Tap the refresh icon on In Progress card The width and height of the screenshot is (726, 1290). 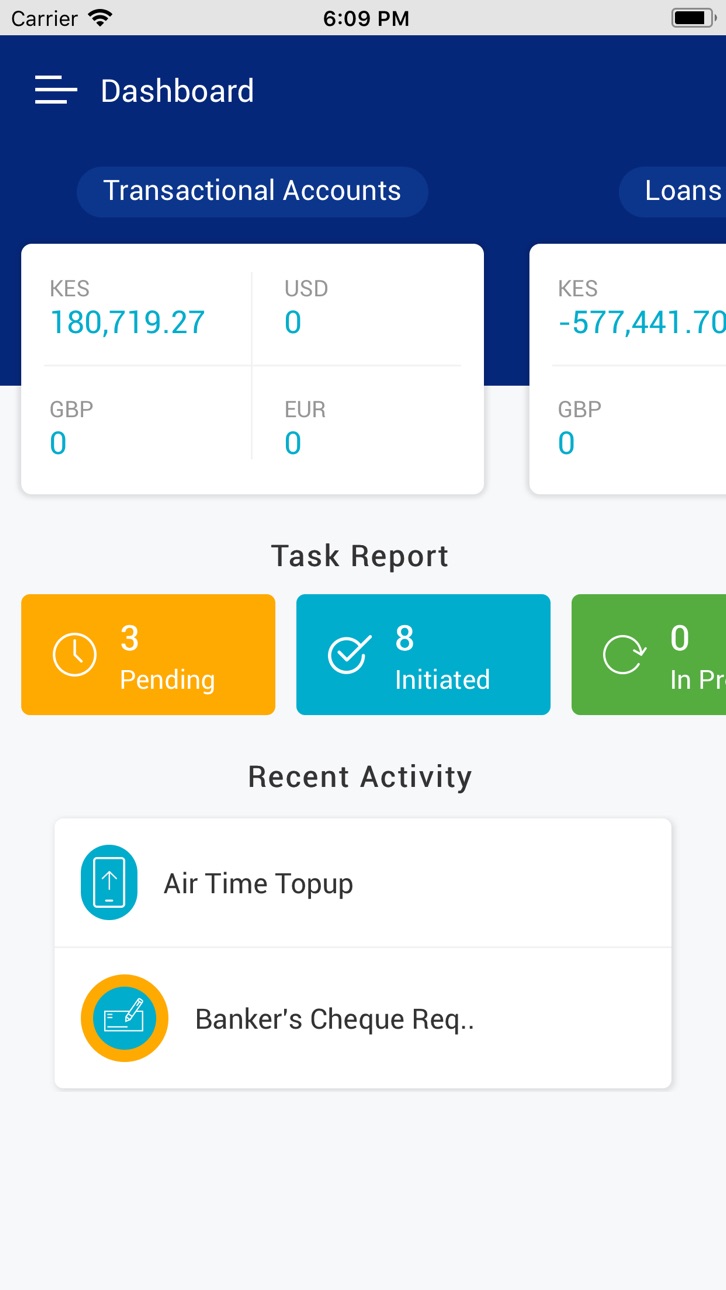pos(624,655)
